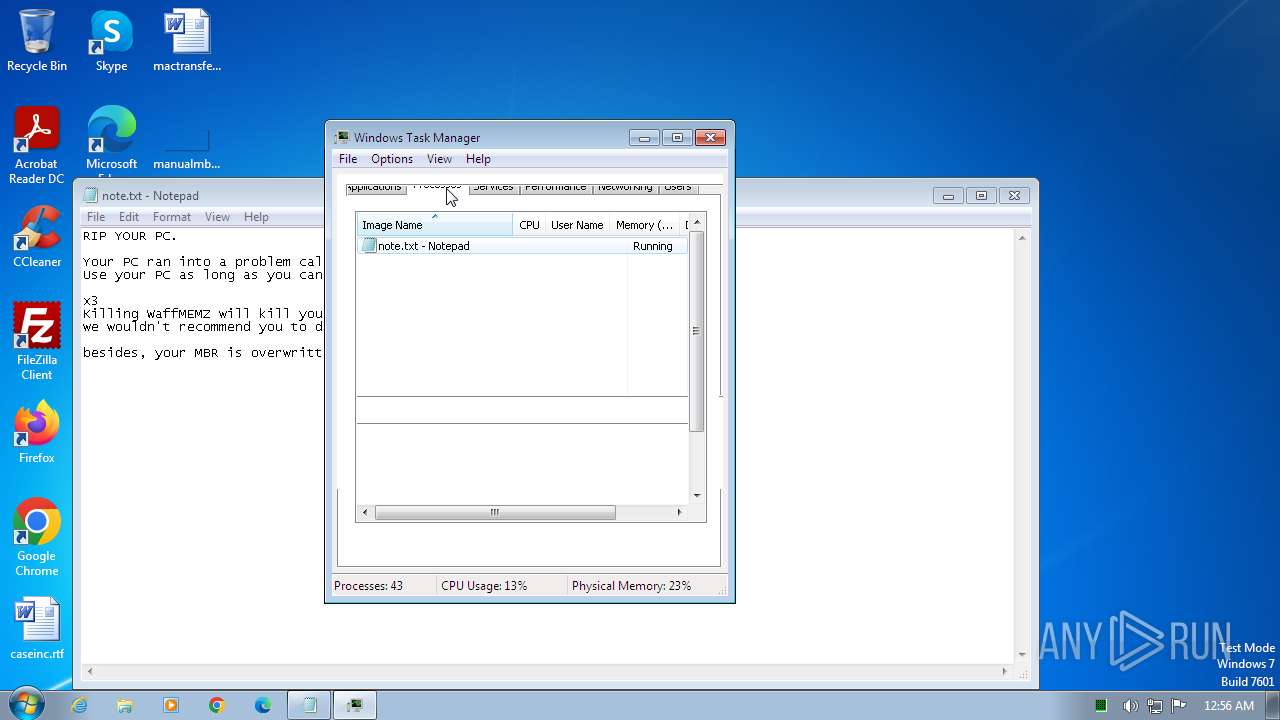The width and height of the screenshot is (1280, 720).
Task: Open the Acrobat Reader DC shortcut
Action: 37,145
